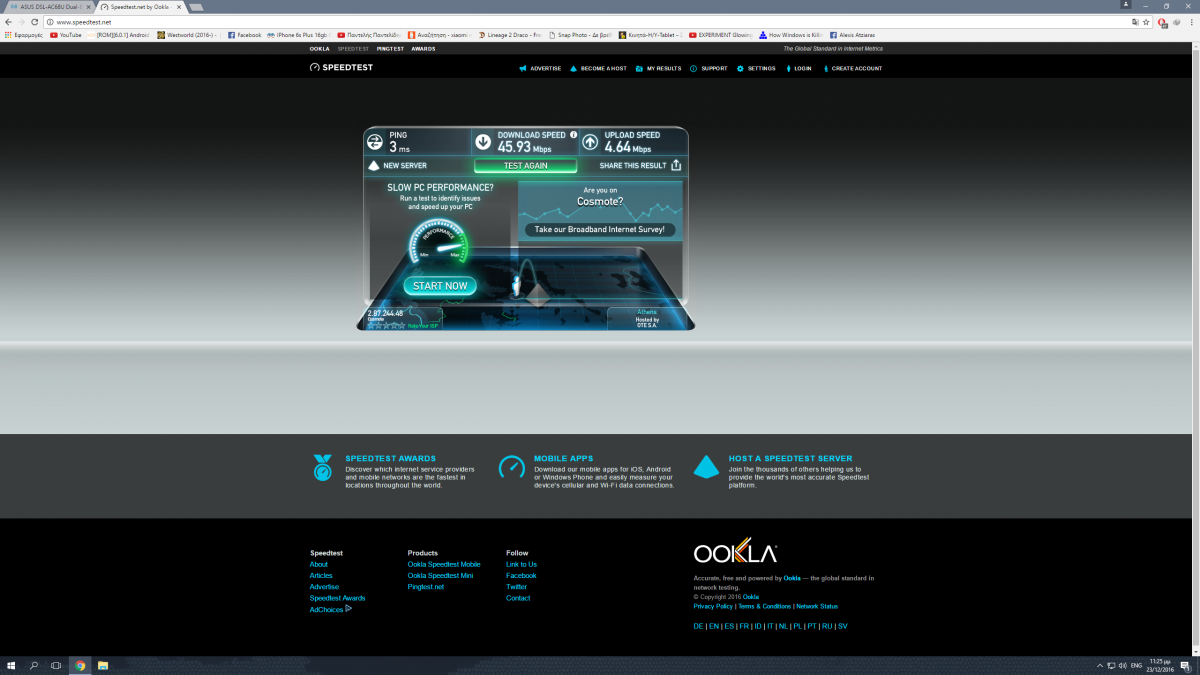
Task: Click Create Account in the header
Action: click(x=852, y=69)
